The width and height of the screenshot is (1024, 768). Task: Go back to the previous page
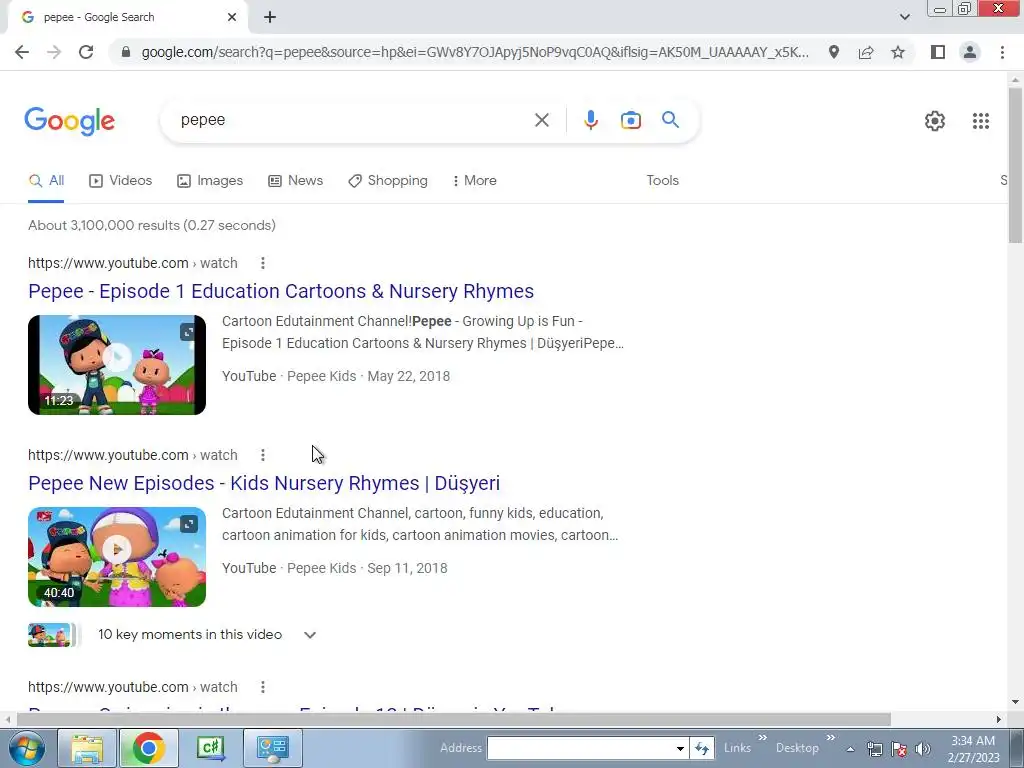tap(22, 52)
